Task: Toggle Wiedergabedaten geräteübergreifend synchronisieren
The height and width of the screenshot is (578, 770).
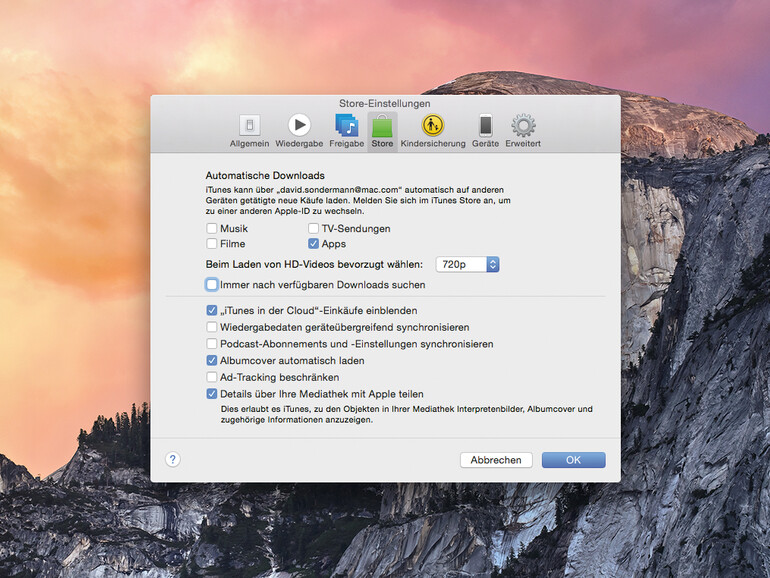Action: [212, 327]
